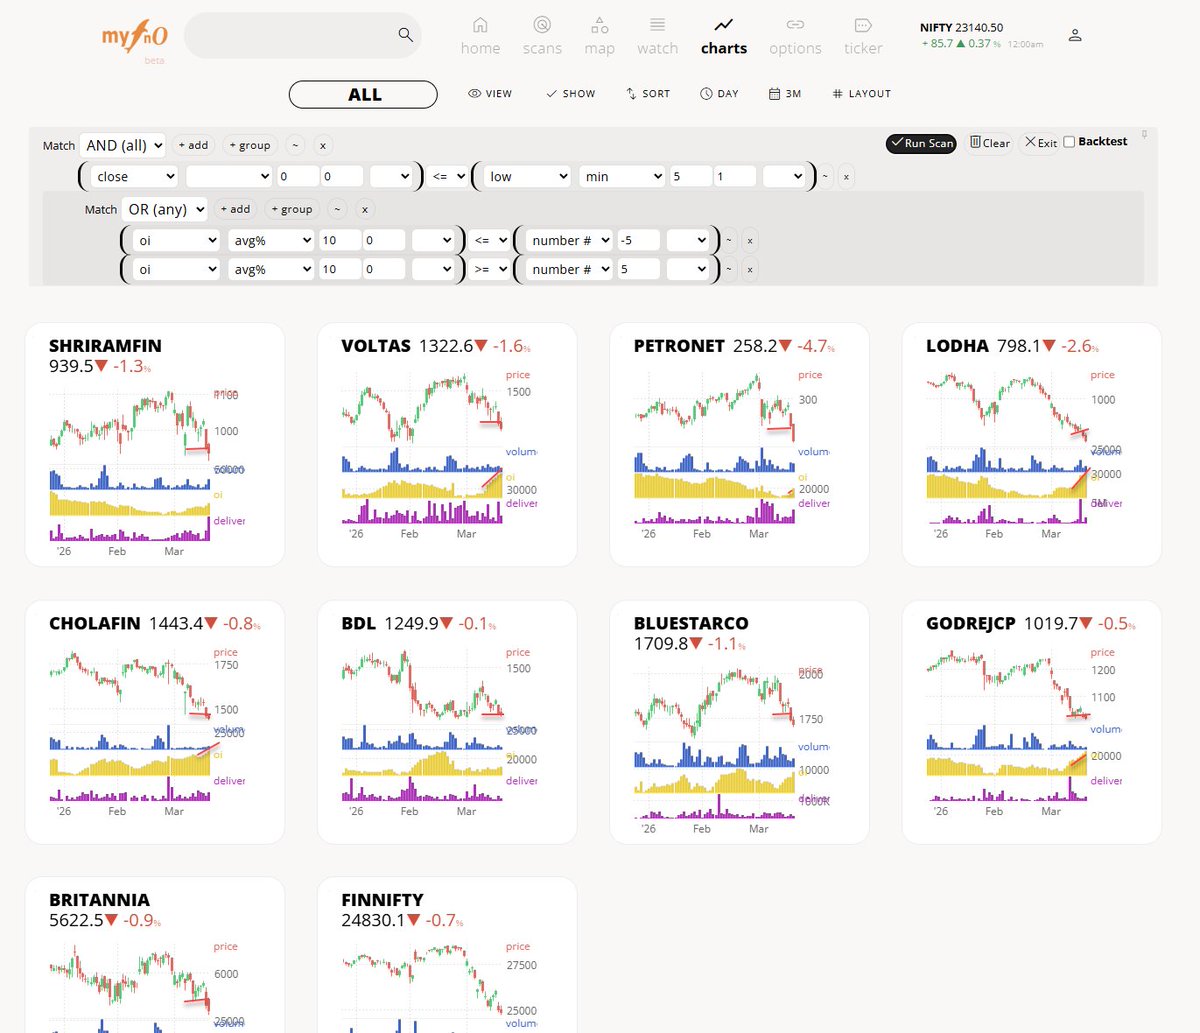1200x1033 pixels.
Task: Open the SHRIRAMFIN chart
Action: pos(155,445)
